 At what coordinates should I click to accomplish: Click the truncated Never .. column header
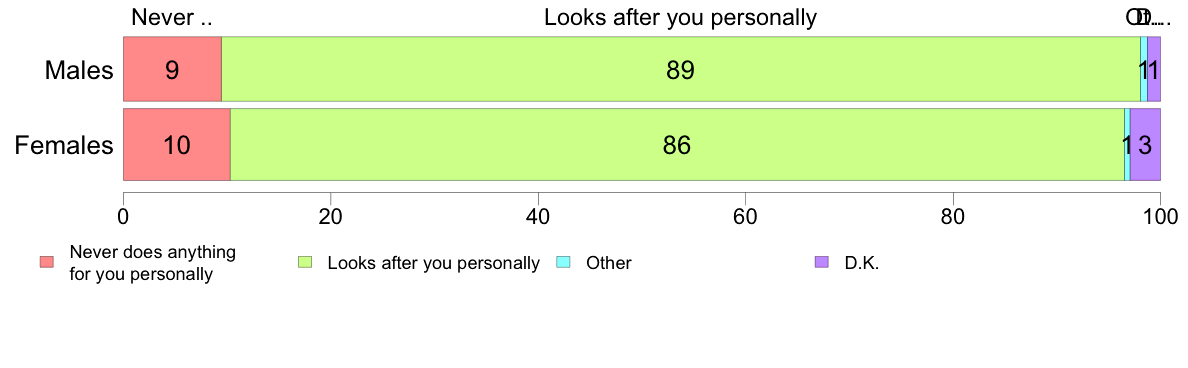[x=171, y=17]
